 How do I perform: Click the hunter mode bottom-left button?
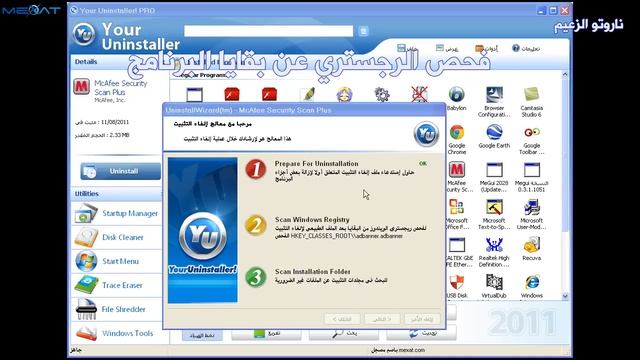(x=202, y=335)
